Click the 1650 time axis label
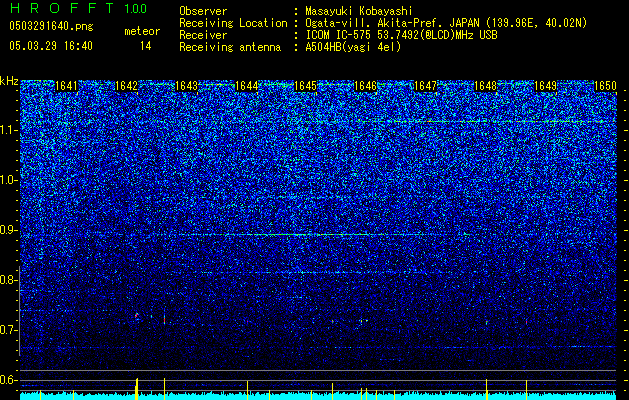 [605, 86]
